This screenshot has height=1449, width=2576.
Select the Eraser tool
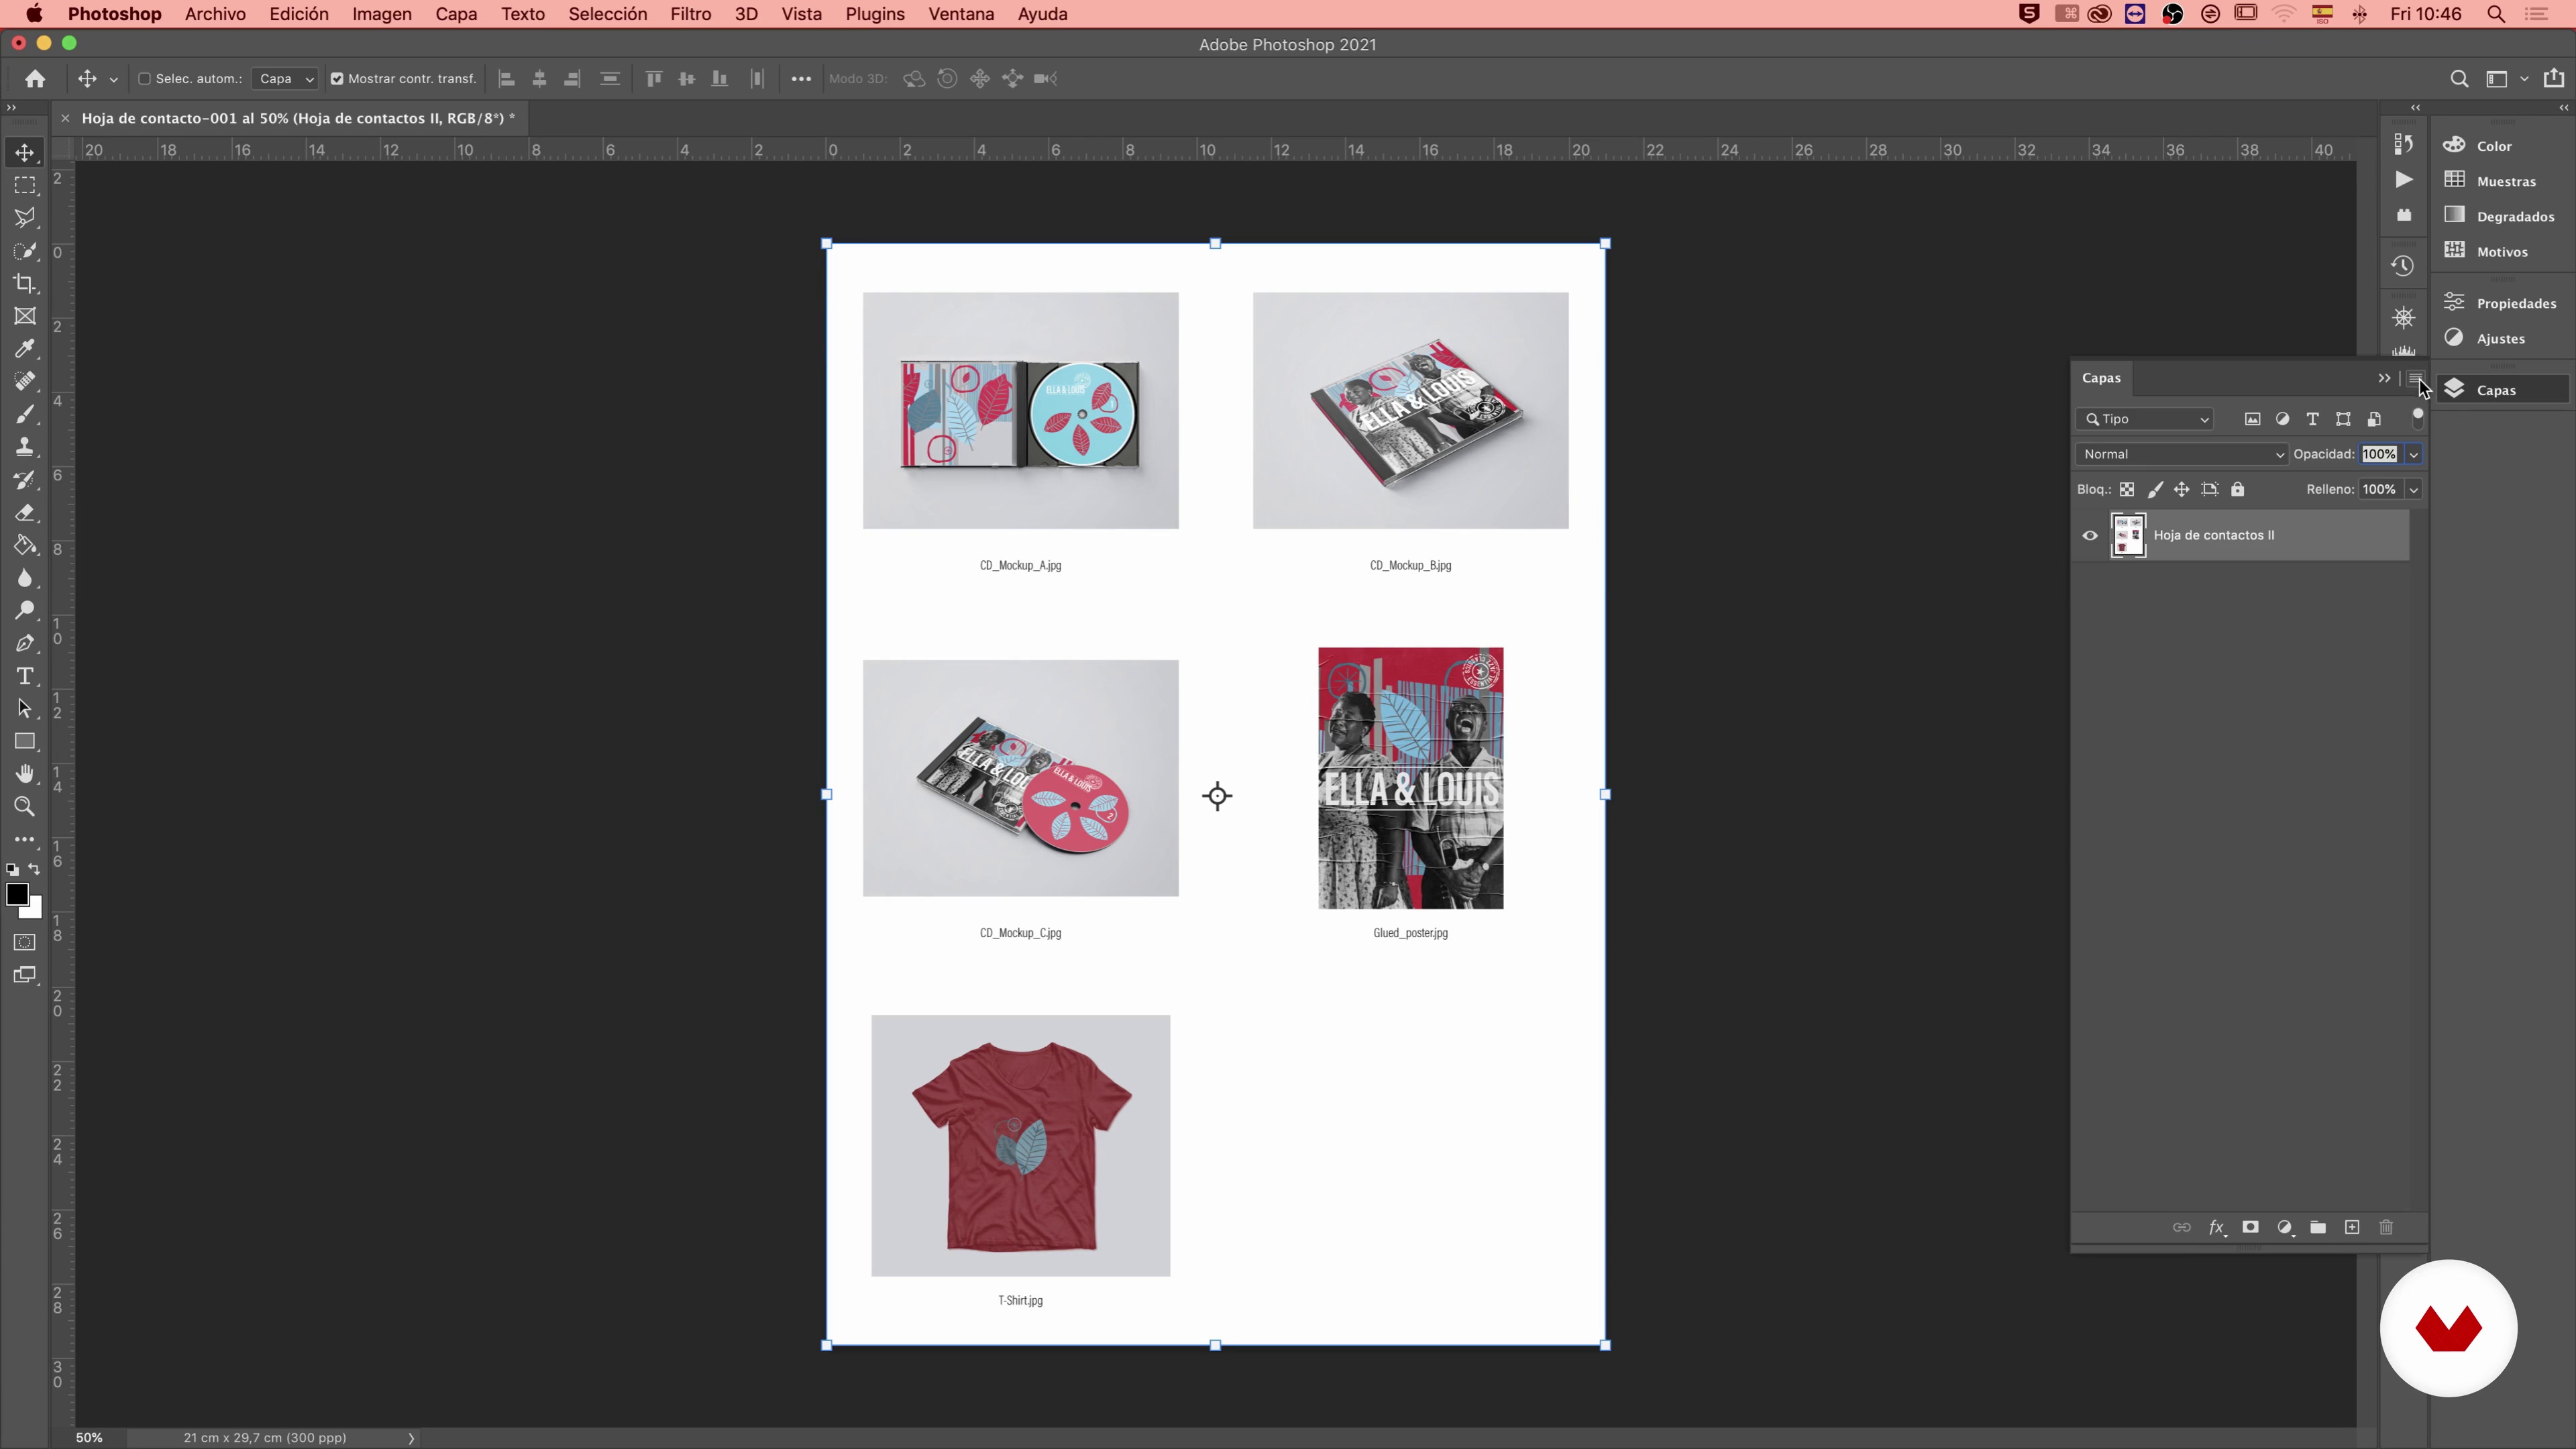(25, 513)
